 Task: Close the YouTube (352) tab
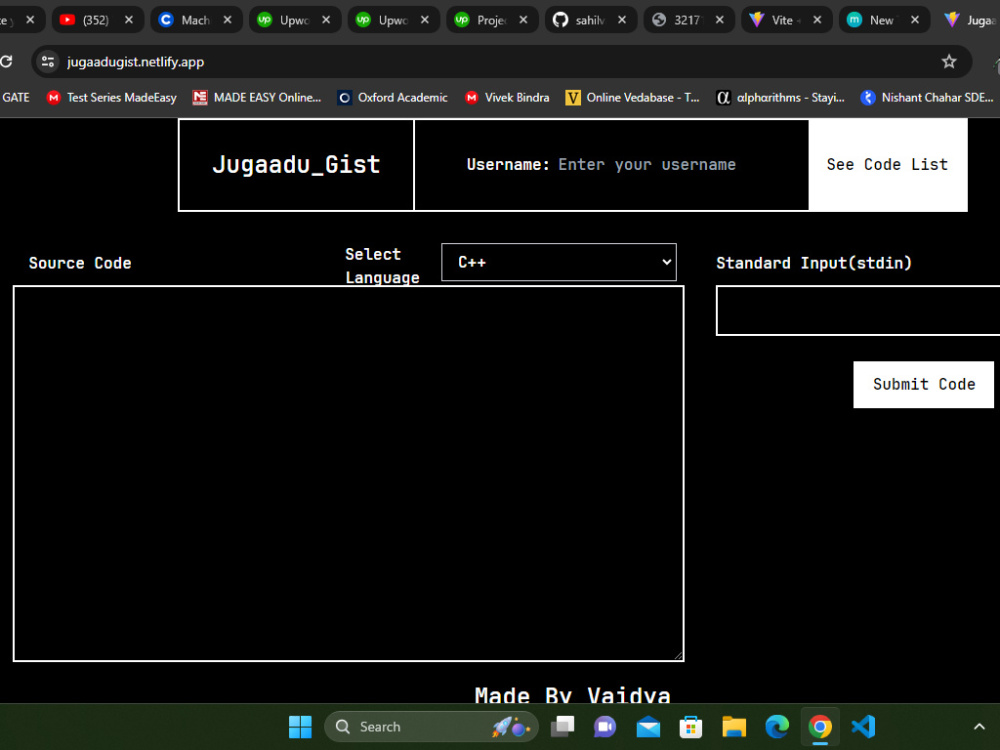click(129, 20)
